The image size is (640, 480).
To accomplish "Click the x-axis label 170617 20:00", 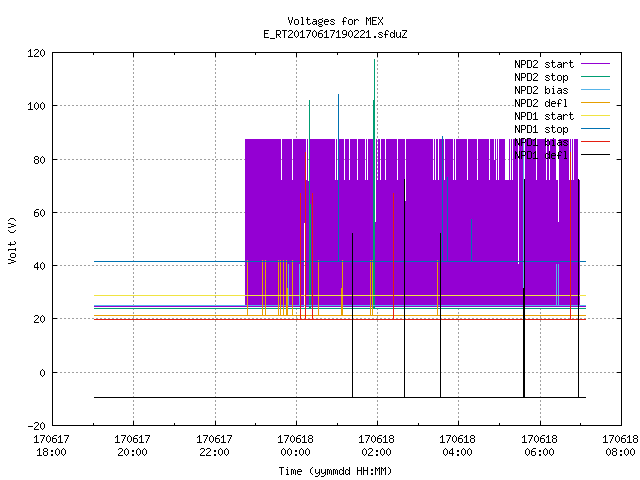I will [133, 446].
